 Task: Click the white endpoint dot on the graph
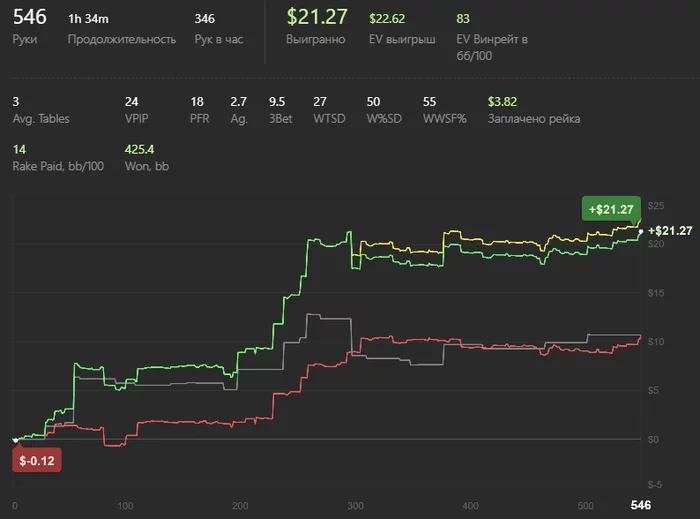(x=641, y=232)
